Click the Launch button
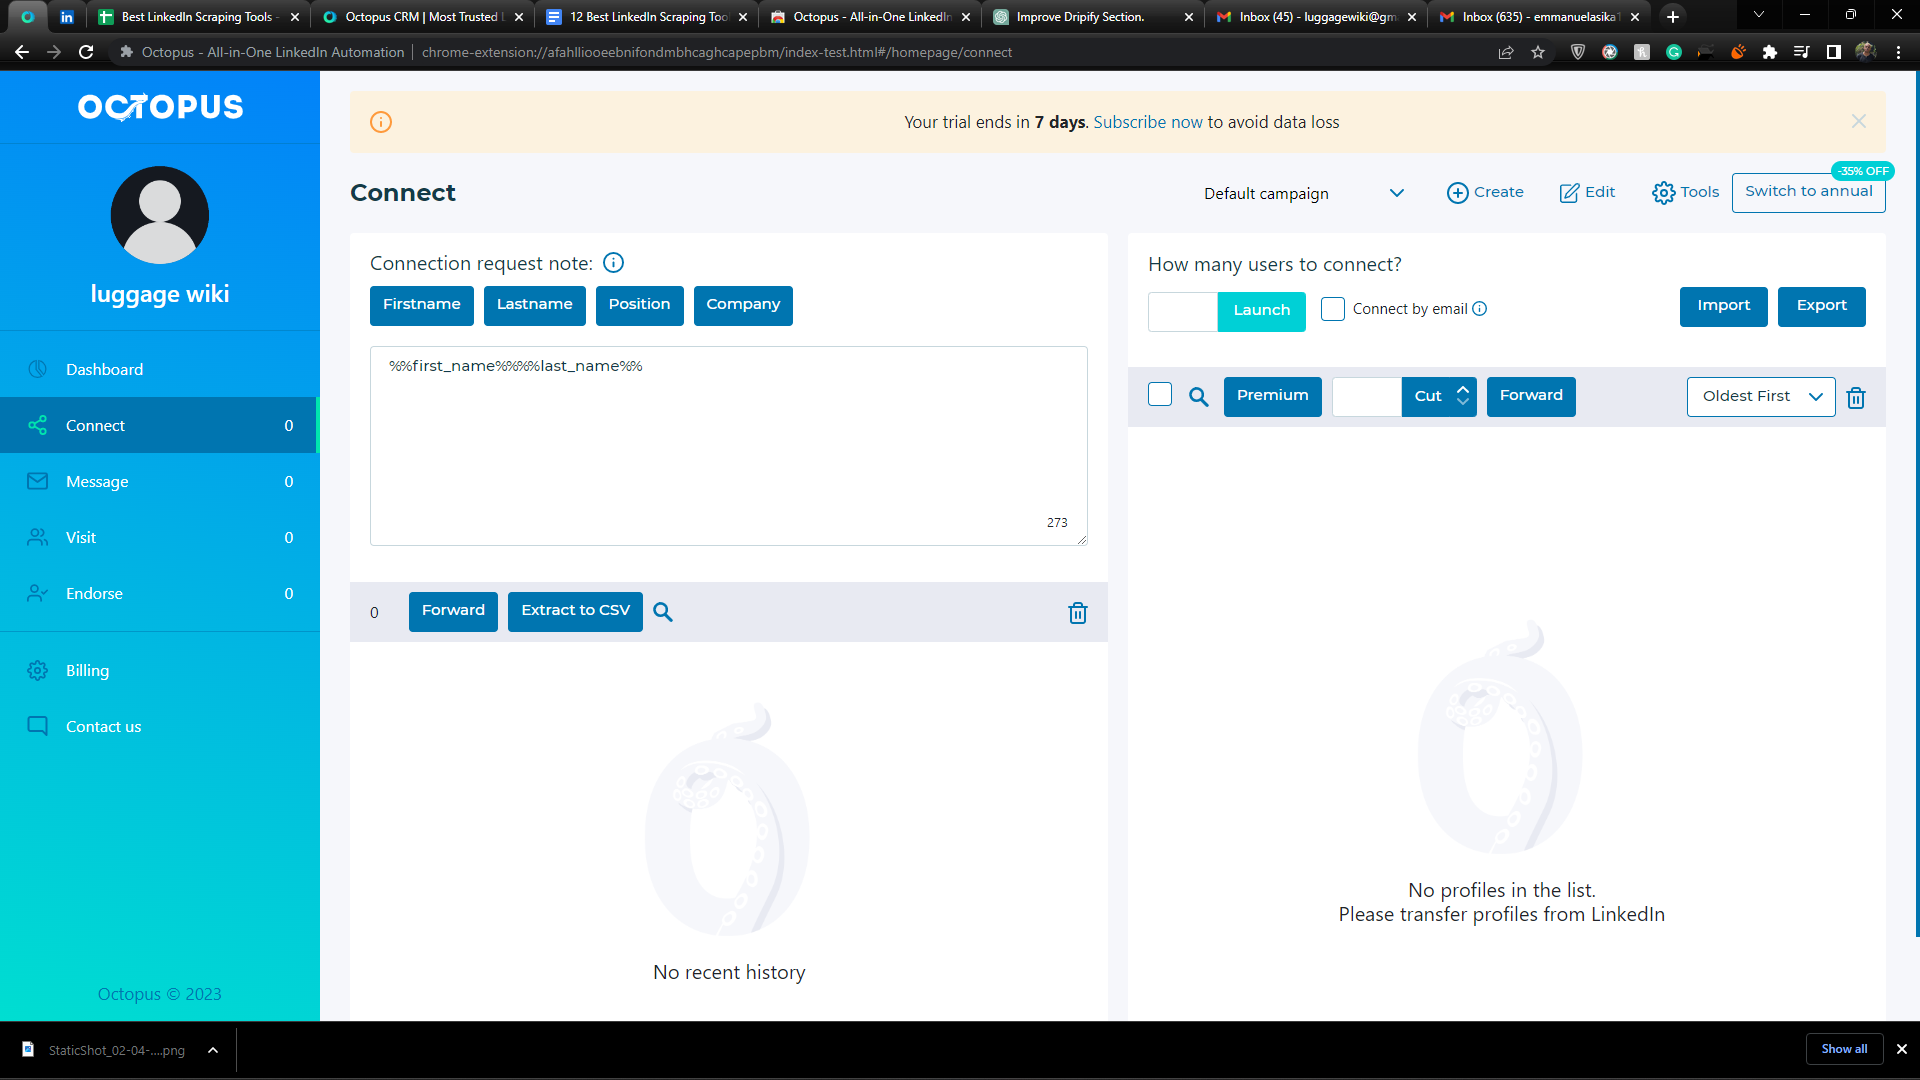The width and height of the screenshot is (1920, 1080). [x=1262, y=311]
